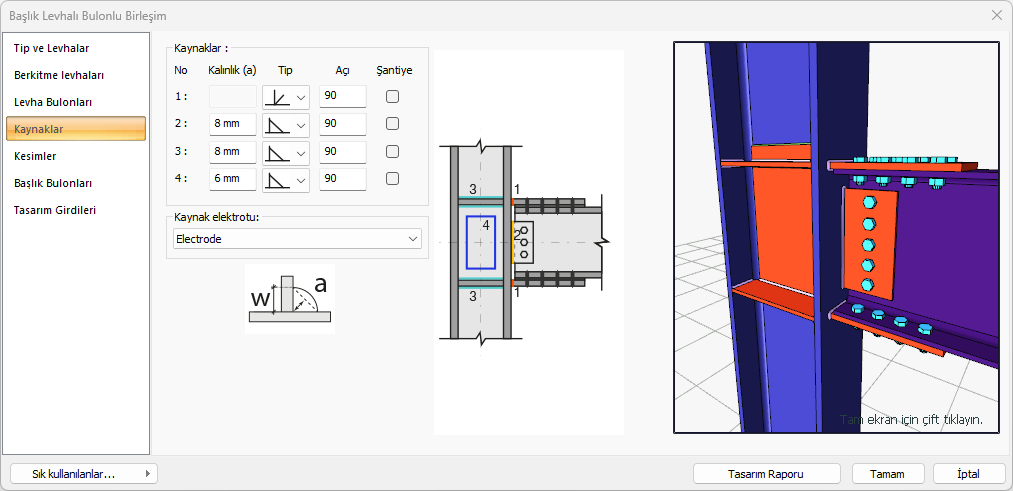1013x491 pixels.
Task: Click the blue rectangle in connection diagram
Action: [480, 242]
